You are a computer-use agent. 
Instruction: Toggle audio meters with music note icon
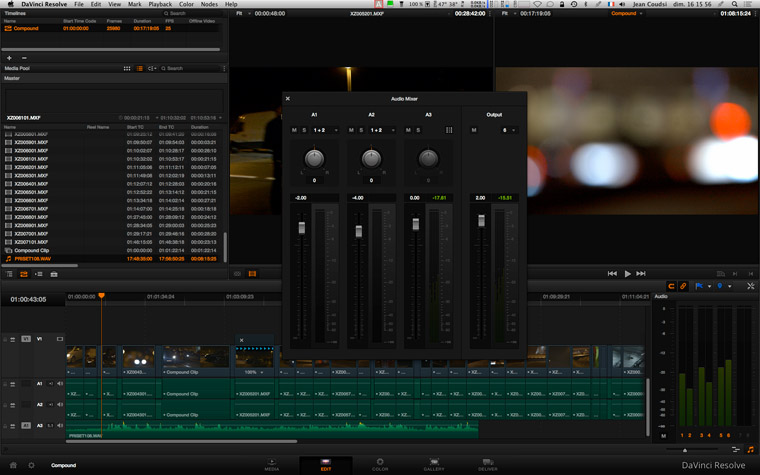pos(750,450)
